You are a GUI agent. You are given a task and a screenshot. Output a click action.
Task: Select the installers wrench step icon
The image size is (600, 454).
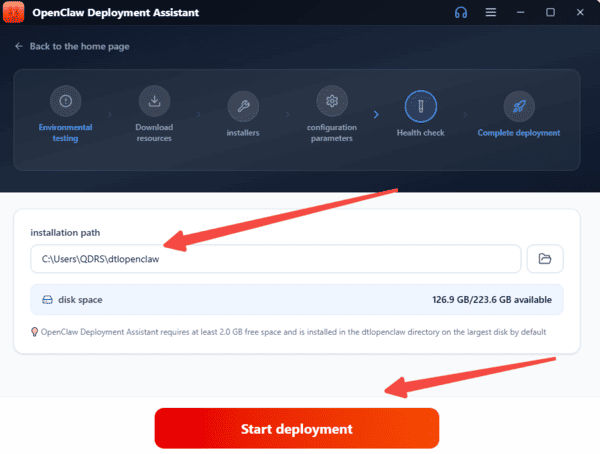[243, 106]
